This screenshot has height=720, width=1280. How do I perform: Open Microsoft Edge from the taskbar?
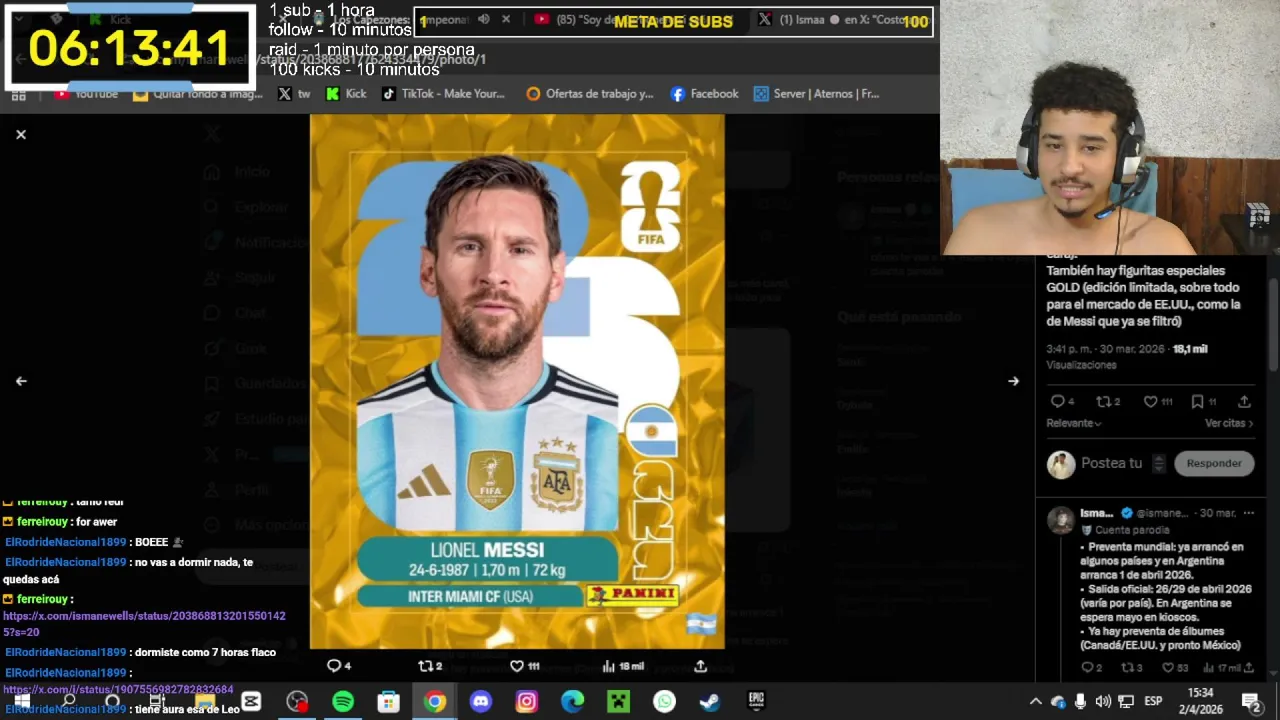573,702
